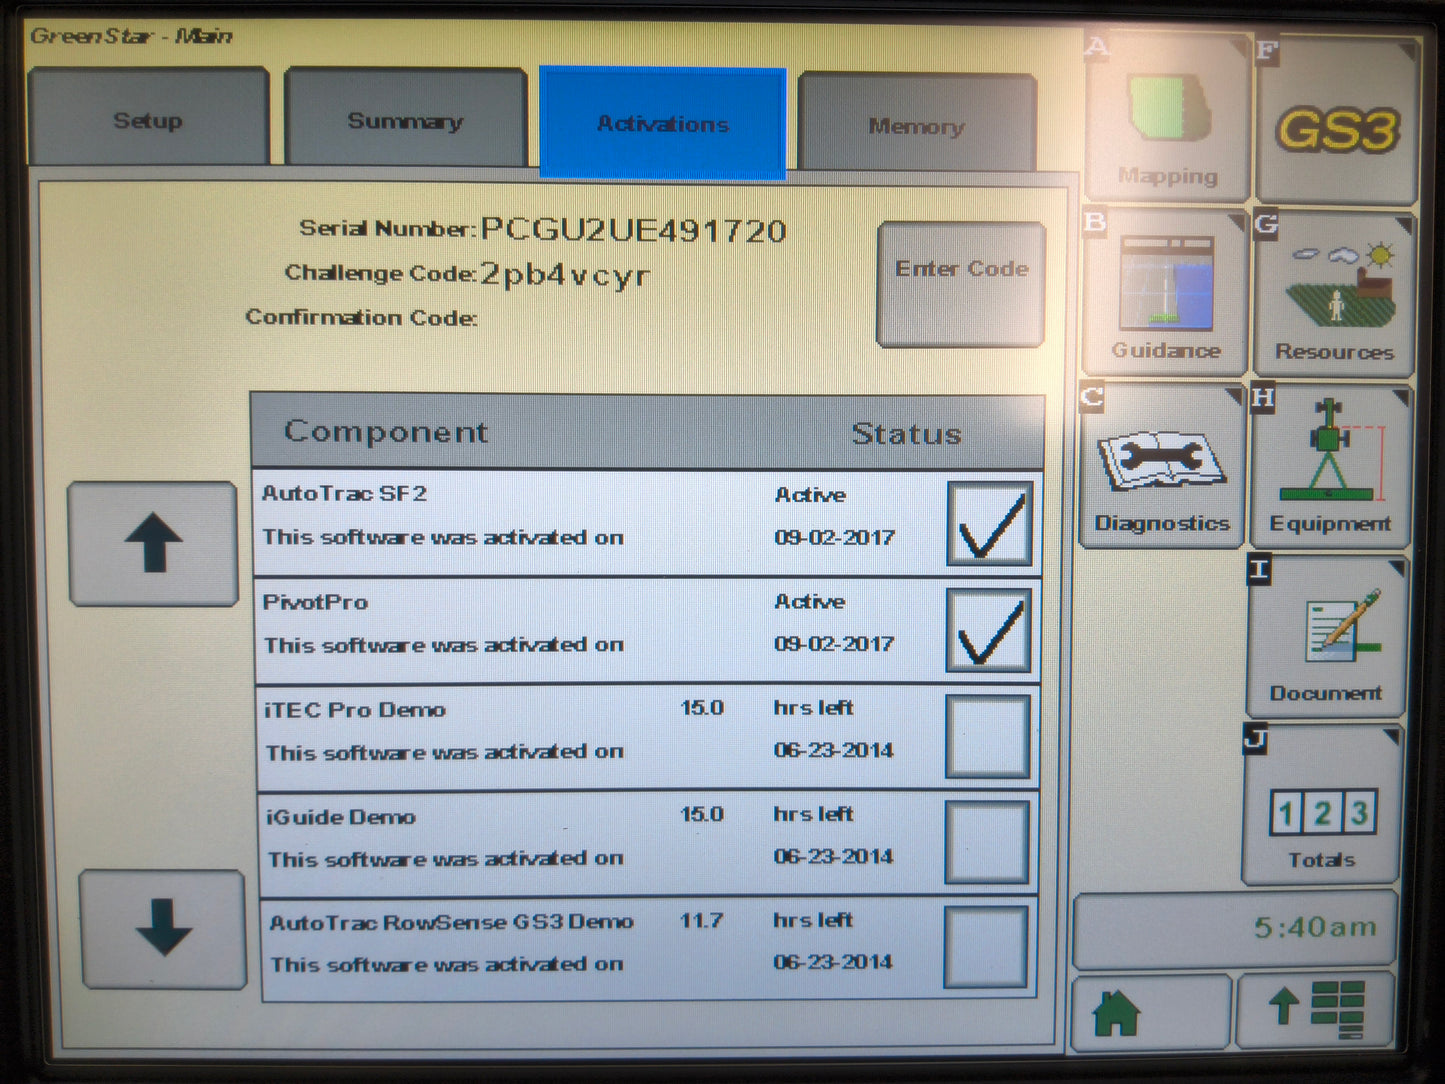Click the 5:40am clock display

tap(1234, 929)
